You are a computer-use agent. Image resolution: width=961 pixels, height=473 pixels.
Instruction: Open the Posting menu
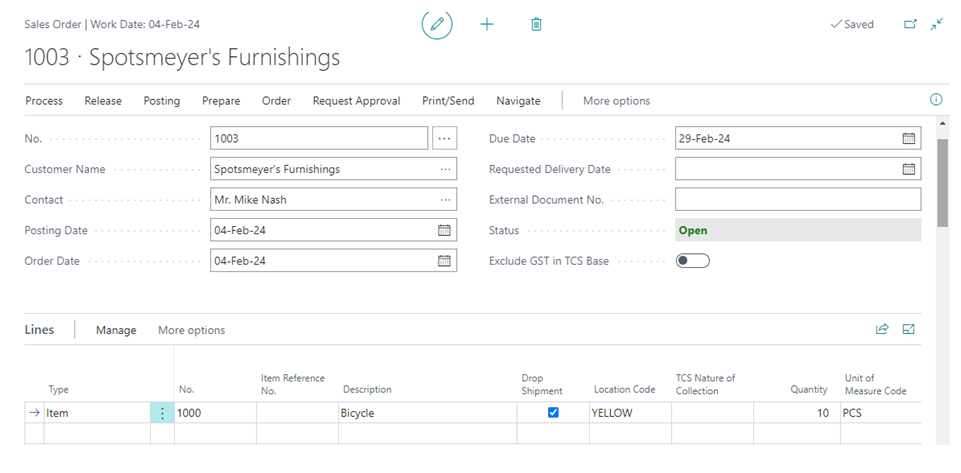[x=162, y=101]
